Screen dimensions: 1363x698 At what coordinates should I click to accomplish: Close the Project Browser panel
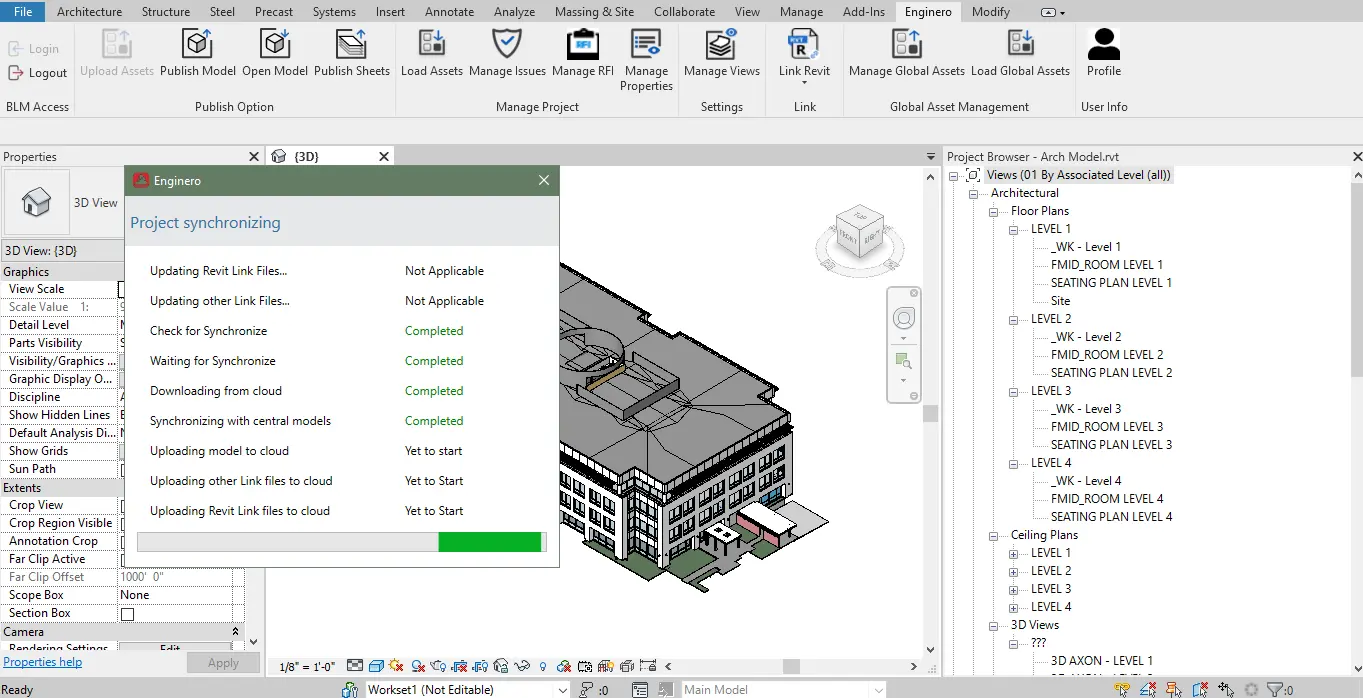click(x=1356, y=156)
